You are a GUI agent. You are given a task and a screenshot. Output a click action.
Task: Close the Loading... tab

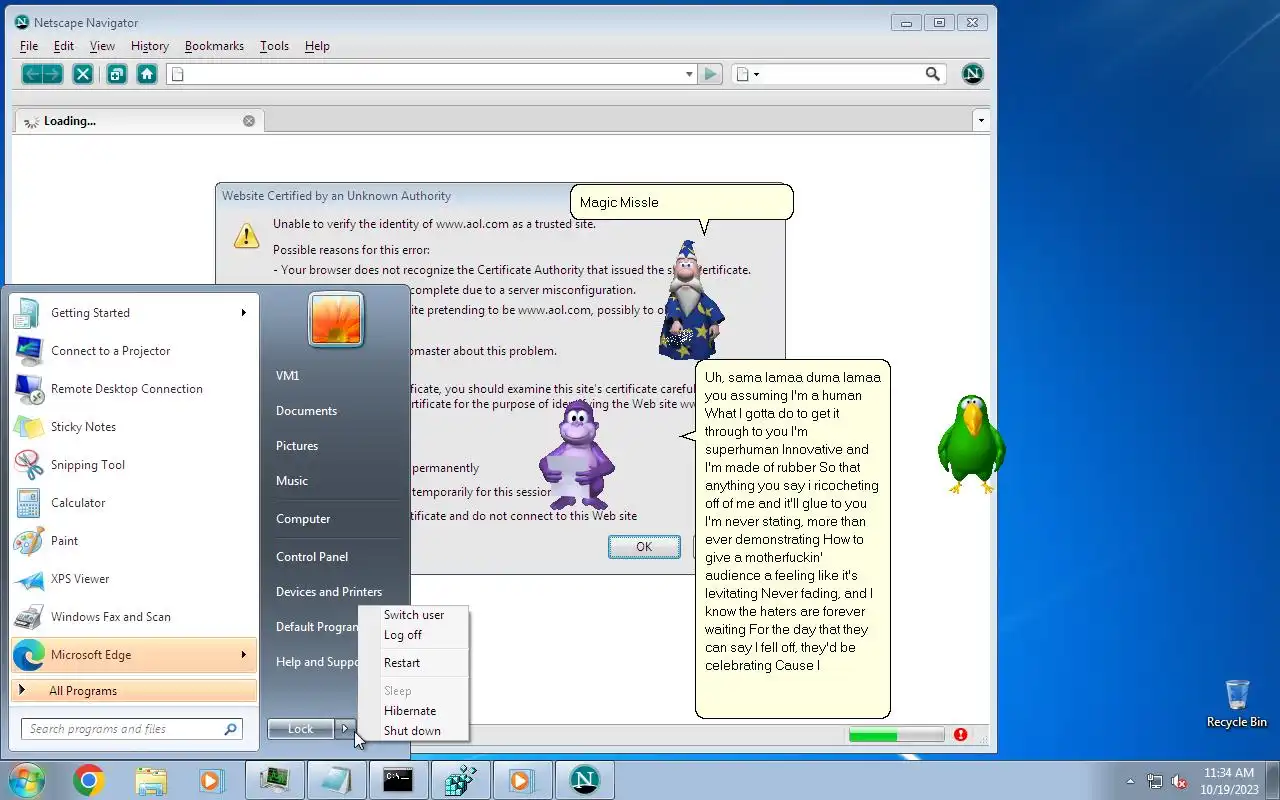click(x=249, y=121)
